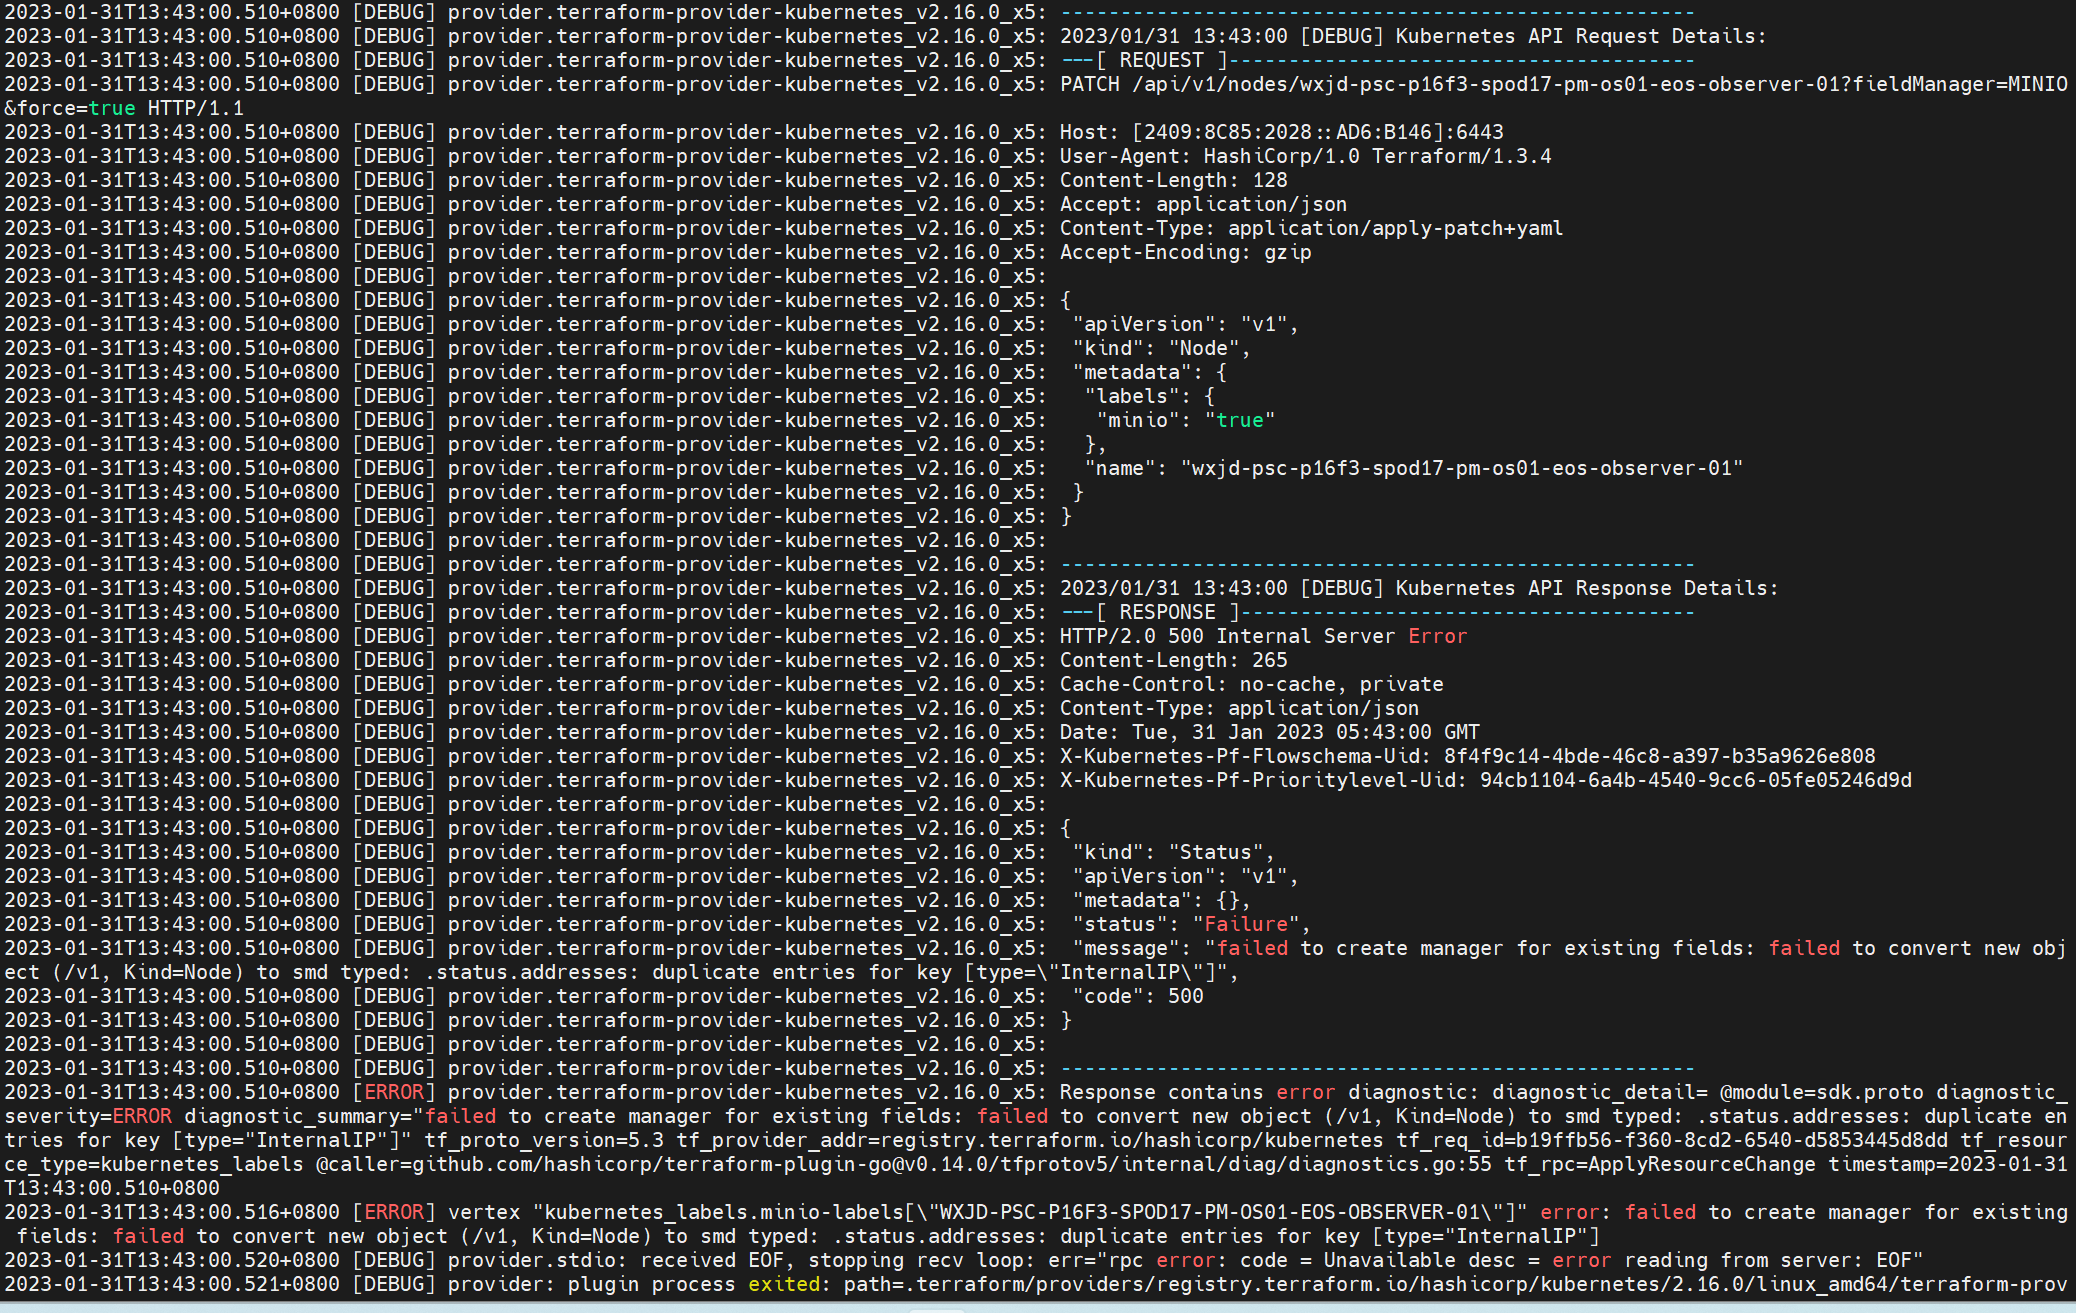The image size is (2076, 1313).
Task: Click the '---[ REQUEST ]' separator header
Action: click(1160, 60)
